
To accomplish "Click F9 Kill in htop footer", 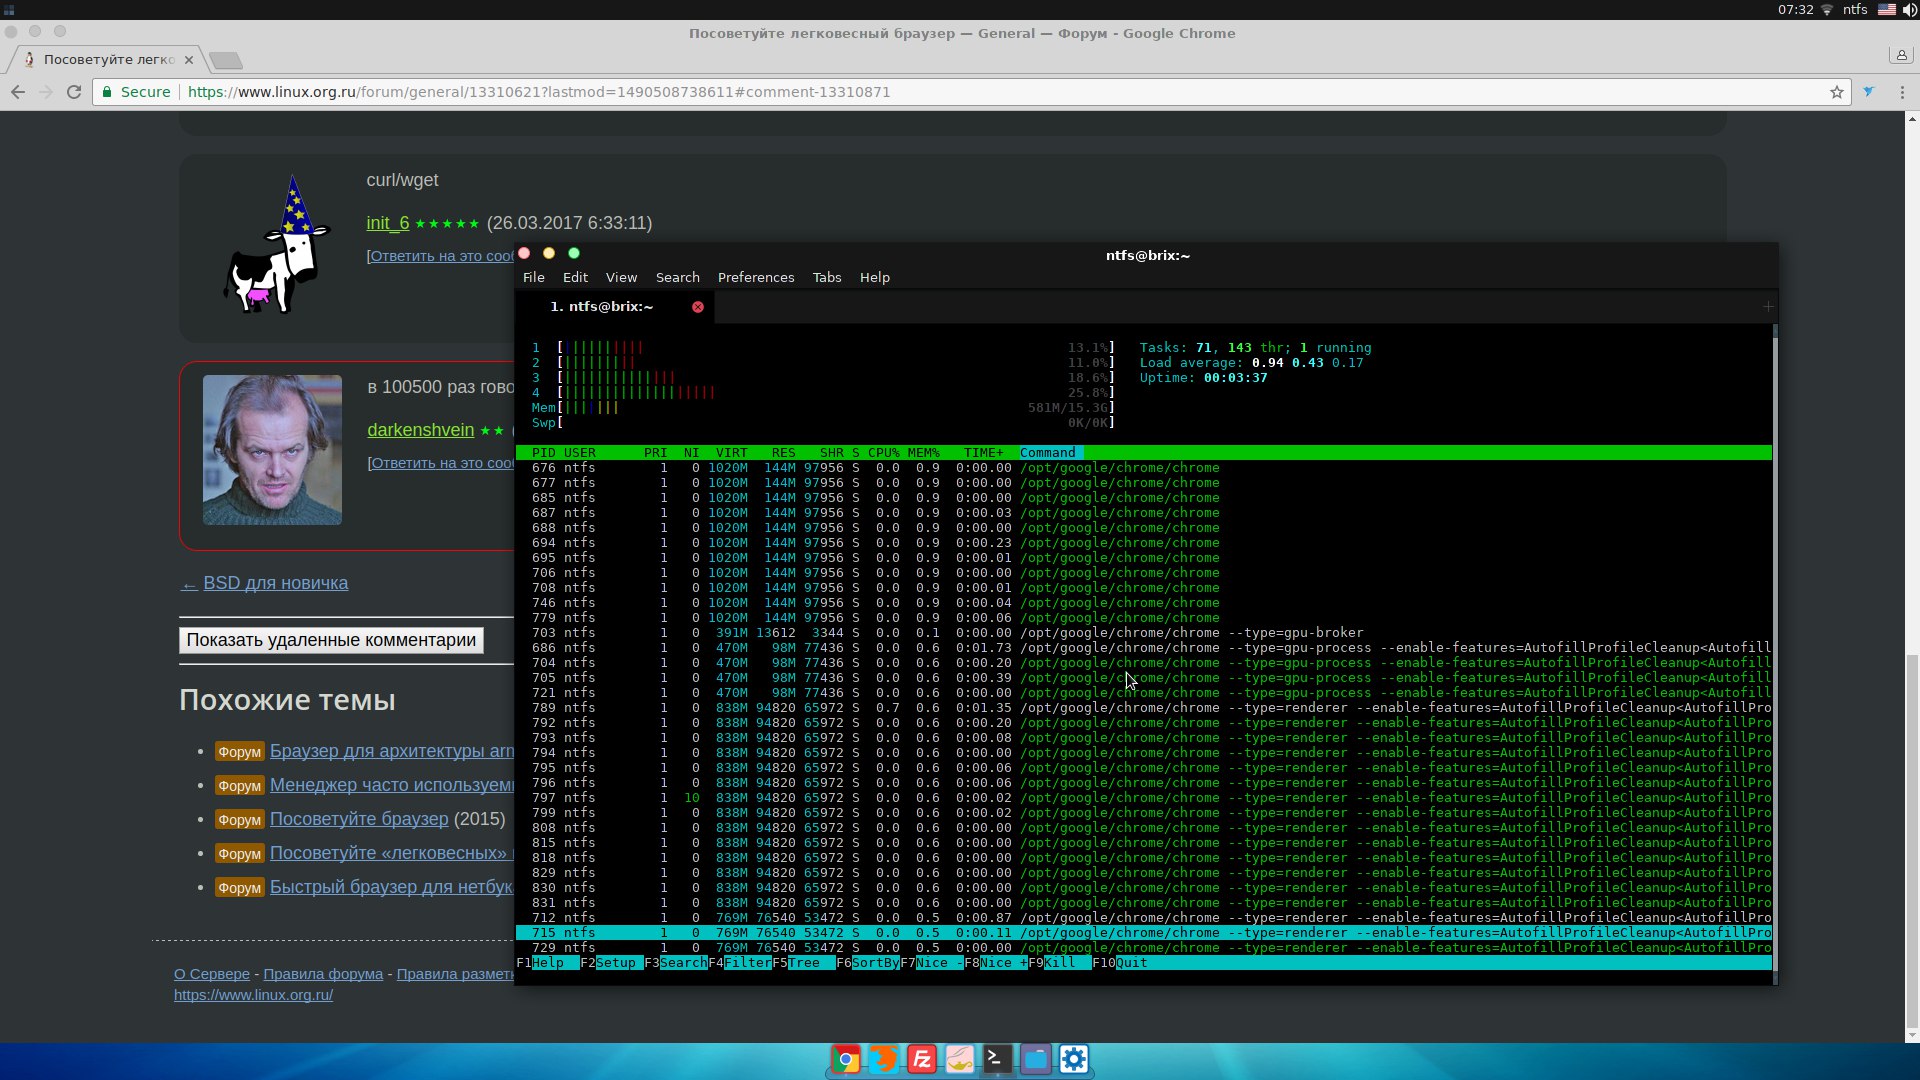I will click(1059, 963).
